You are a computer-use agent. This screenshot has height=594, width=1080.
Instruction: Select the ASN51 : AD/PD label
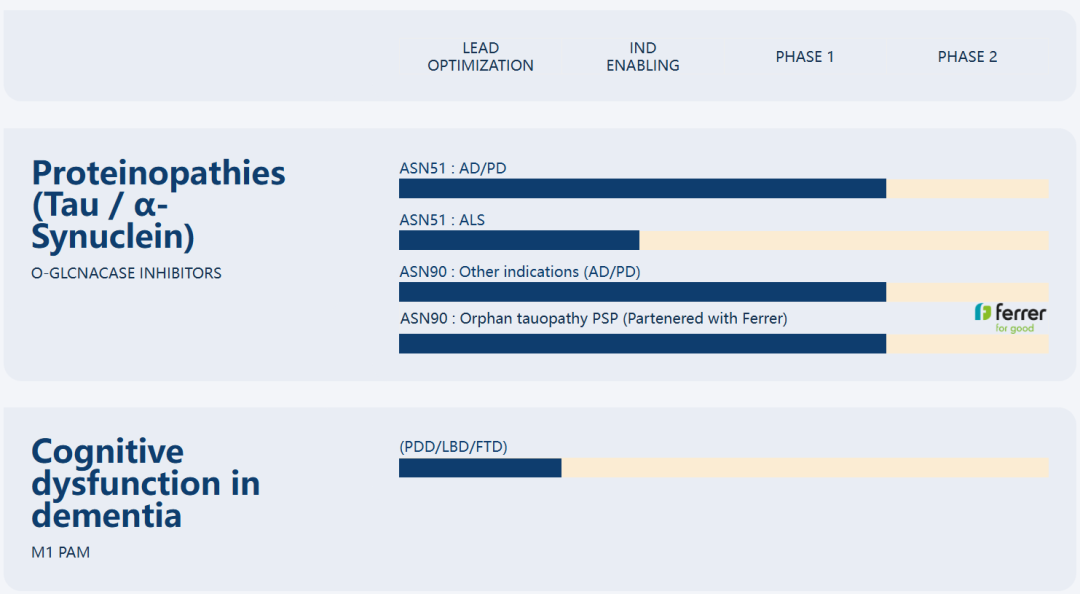point(453,168)
